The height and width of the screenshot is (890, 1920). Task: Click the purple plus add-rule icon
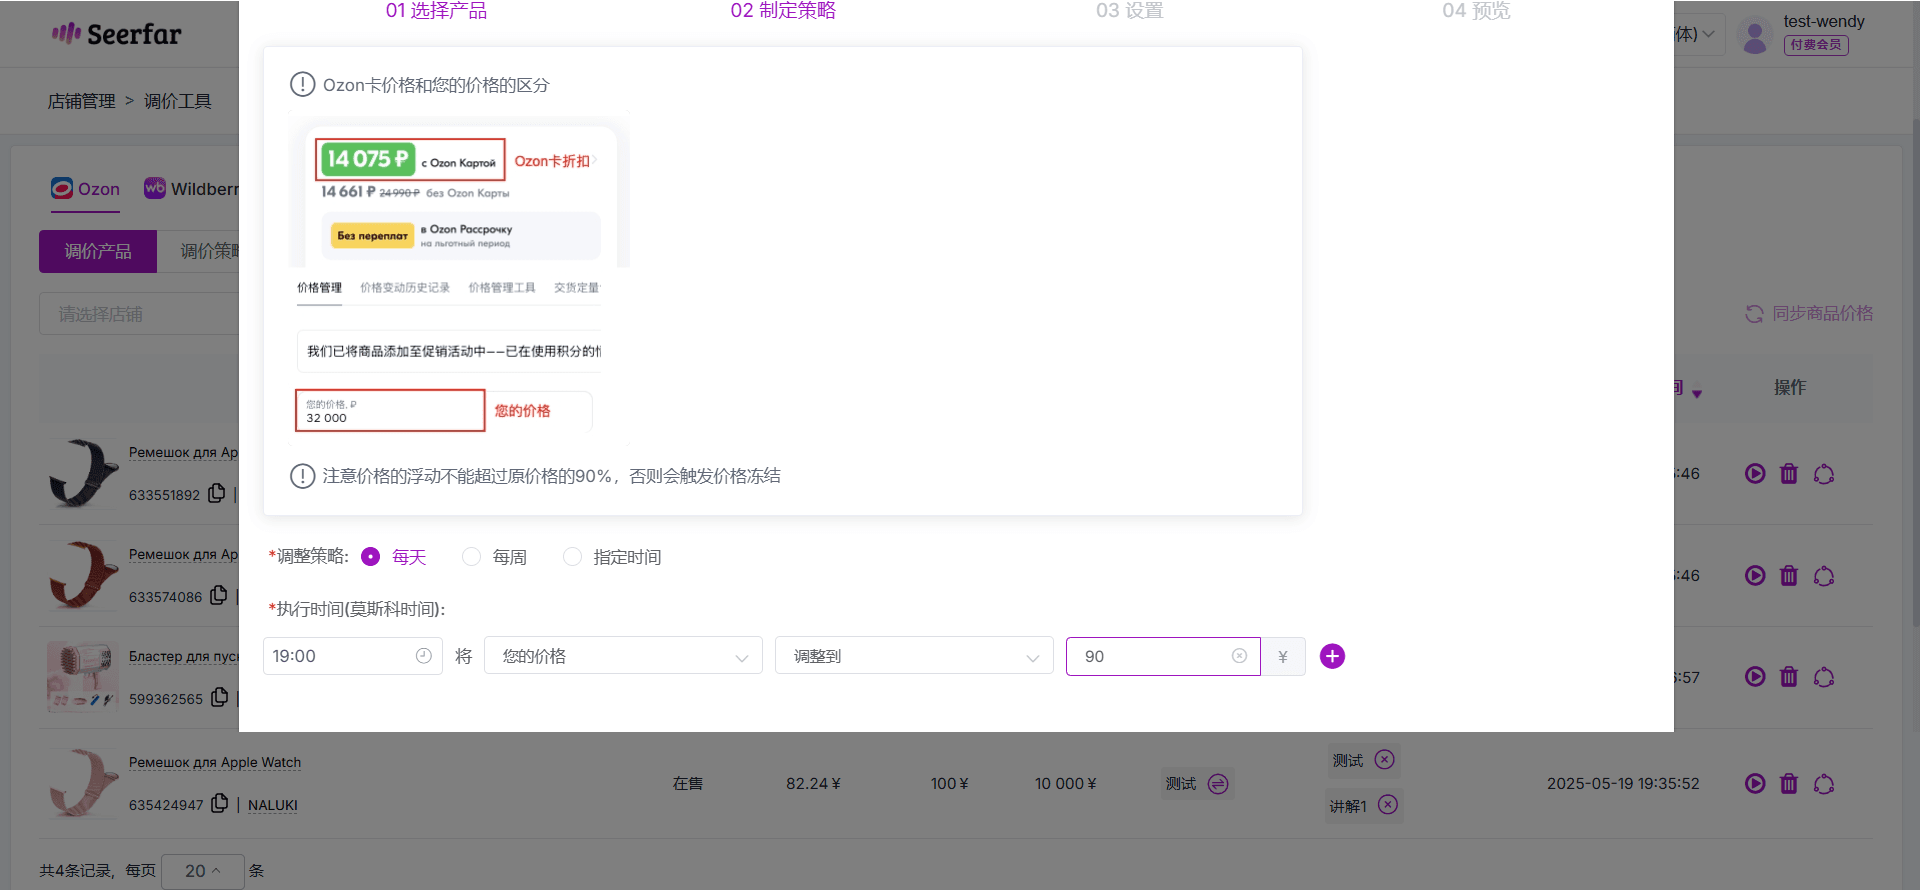[x=1332, y=656]
